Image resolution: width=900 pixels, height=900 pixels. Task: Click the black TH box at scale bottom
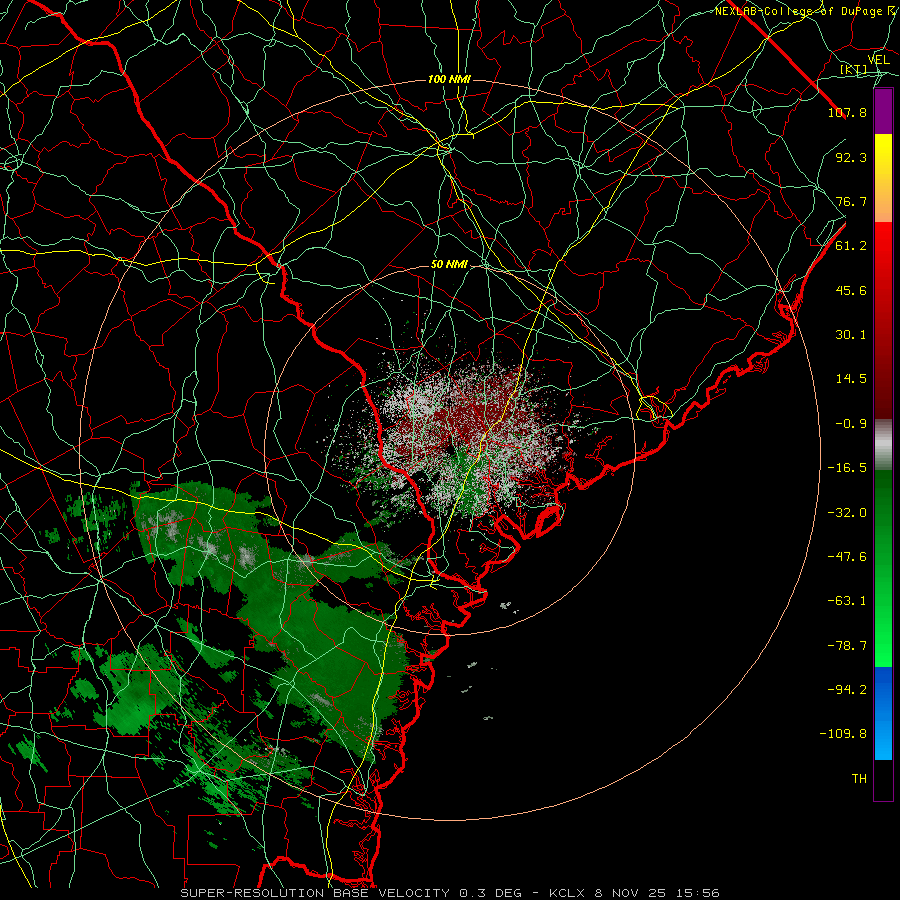(883, 779)
